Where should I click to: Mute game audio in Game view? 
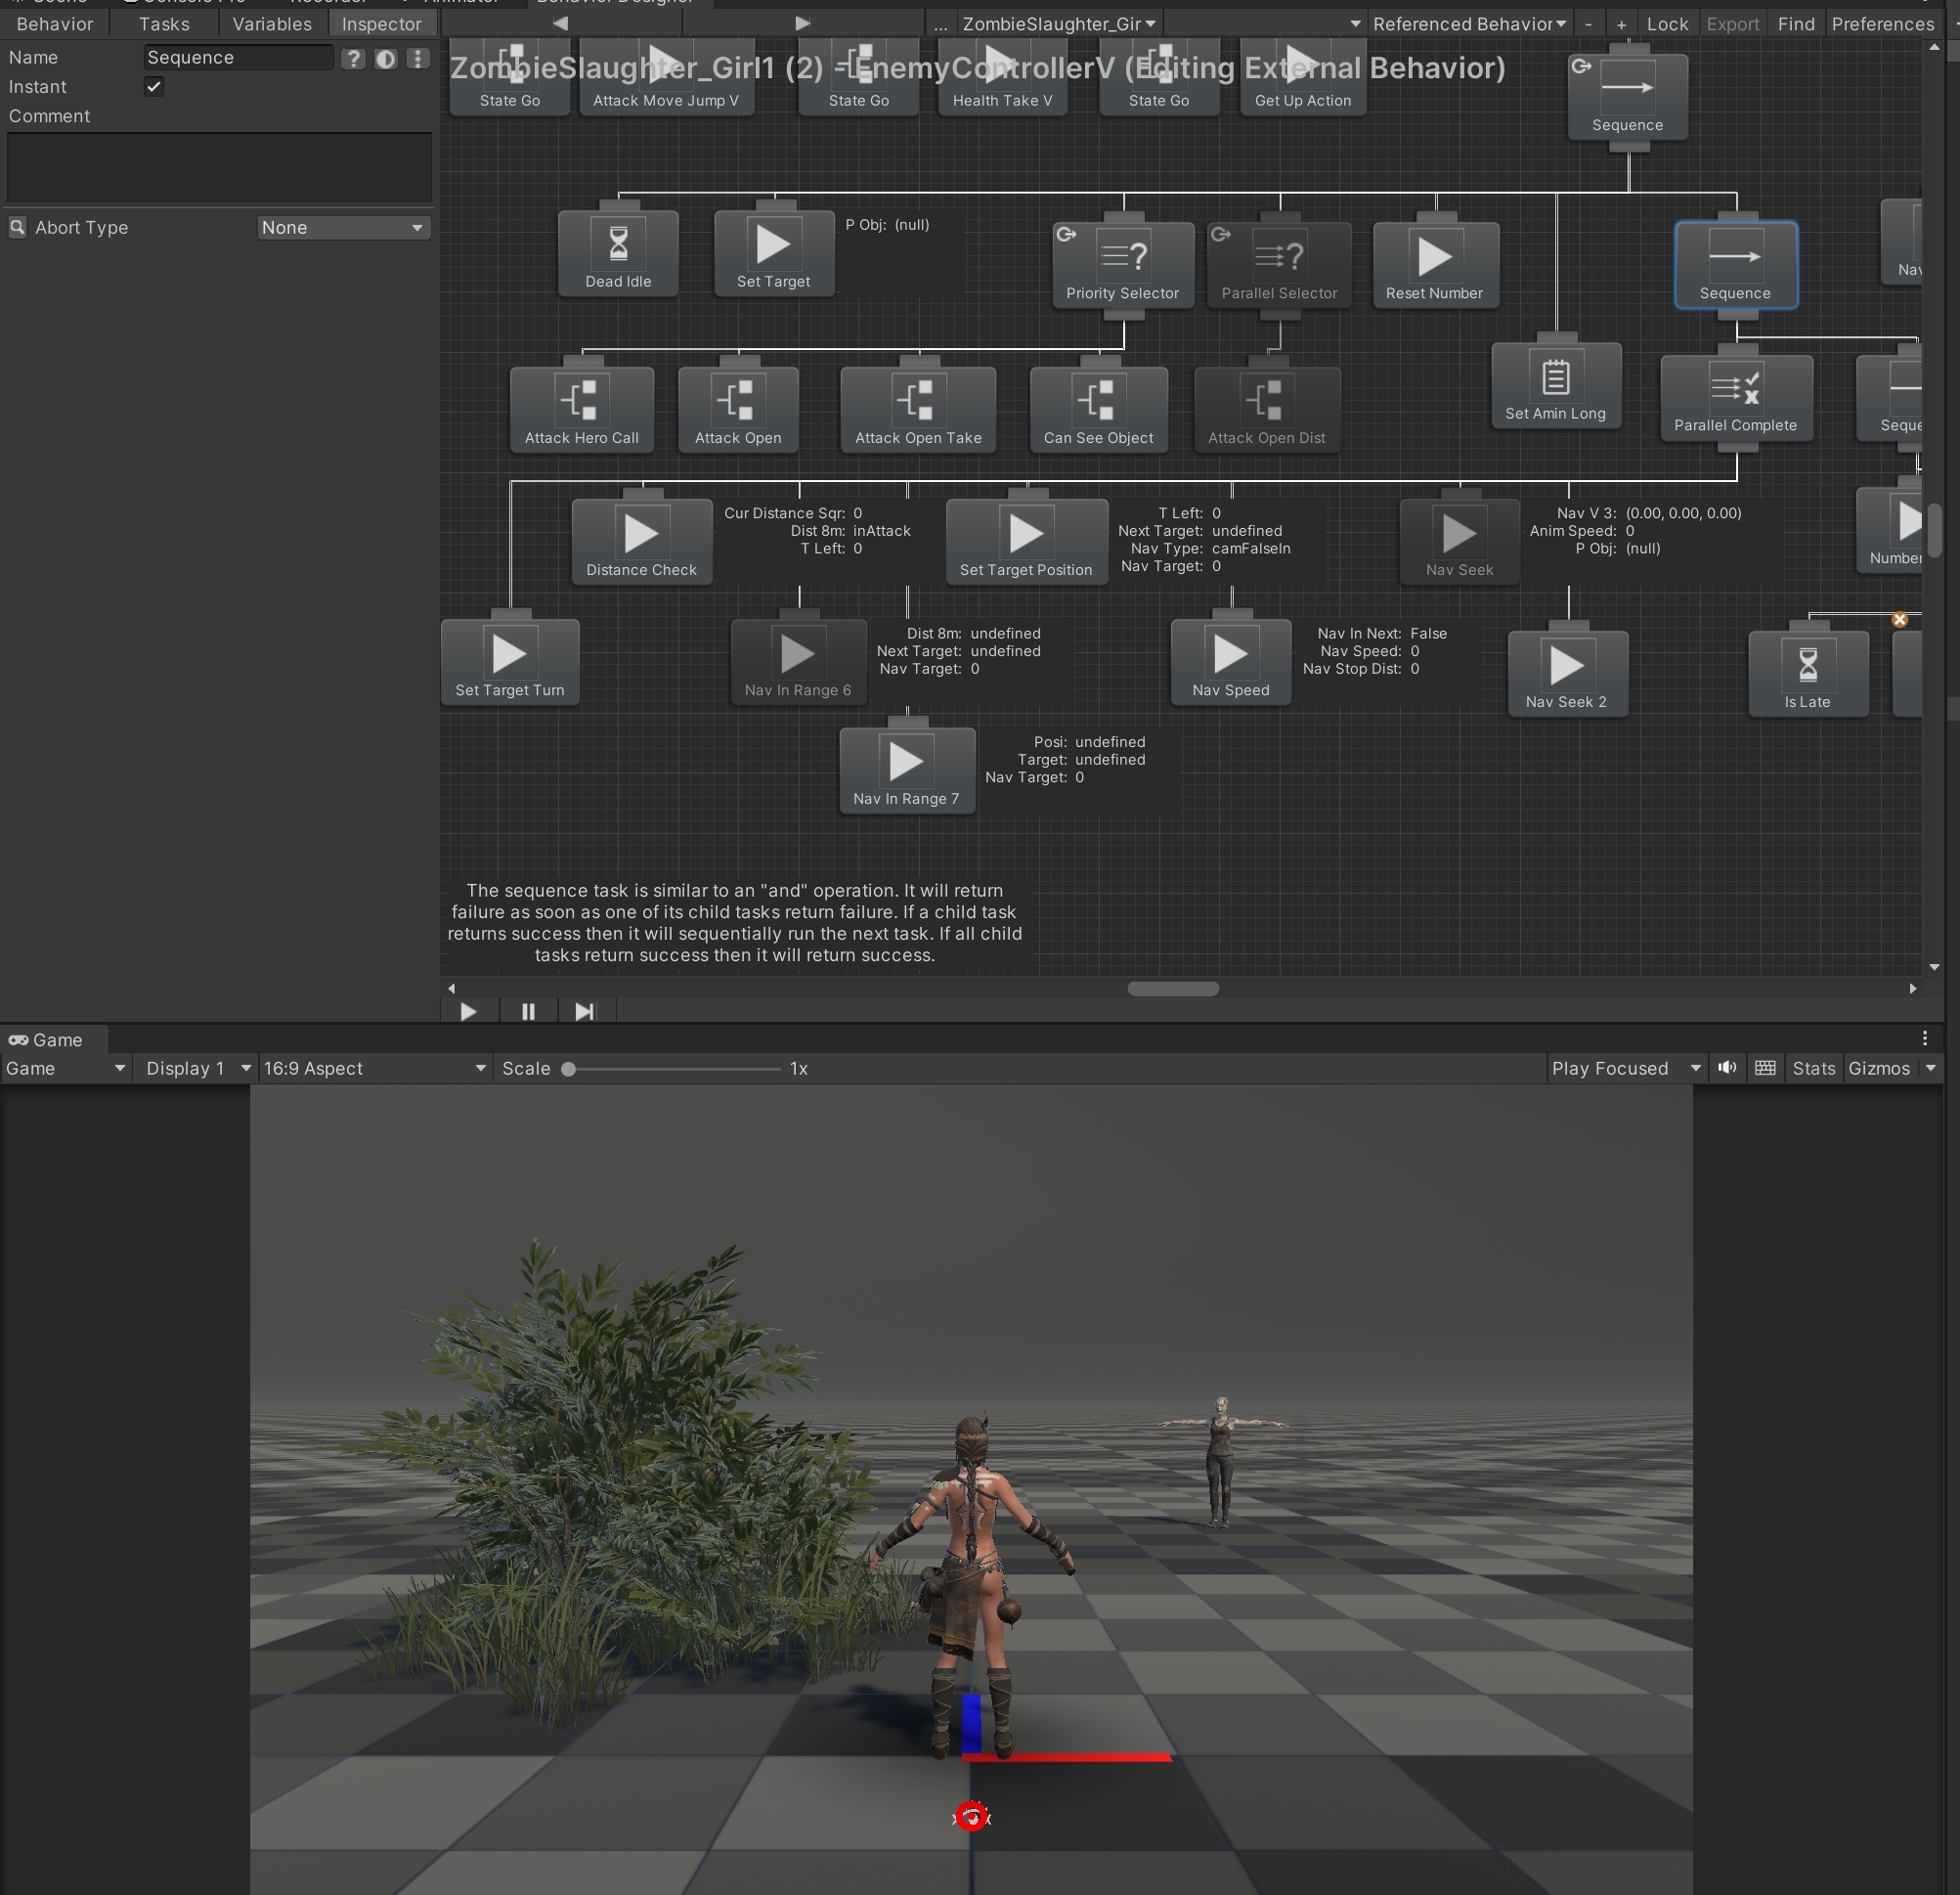coord(1727,1068)
